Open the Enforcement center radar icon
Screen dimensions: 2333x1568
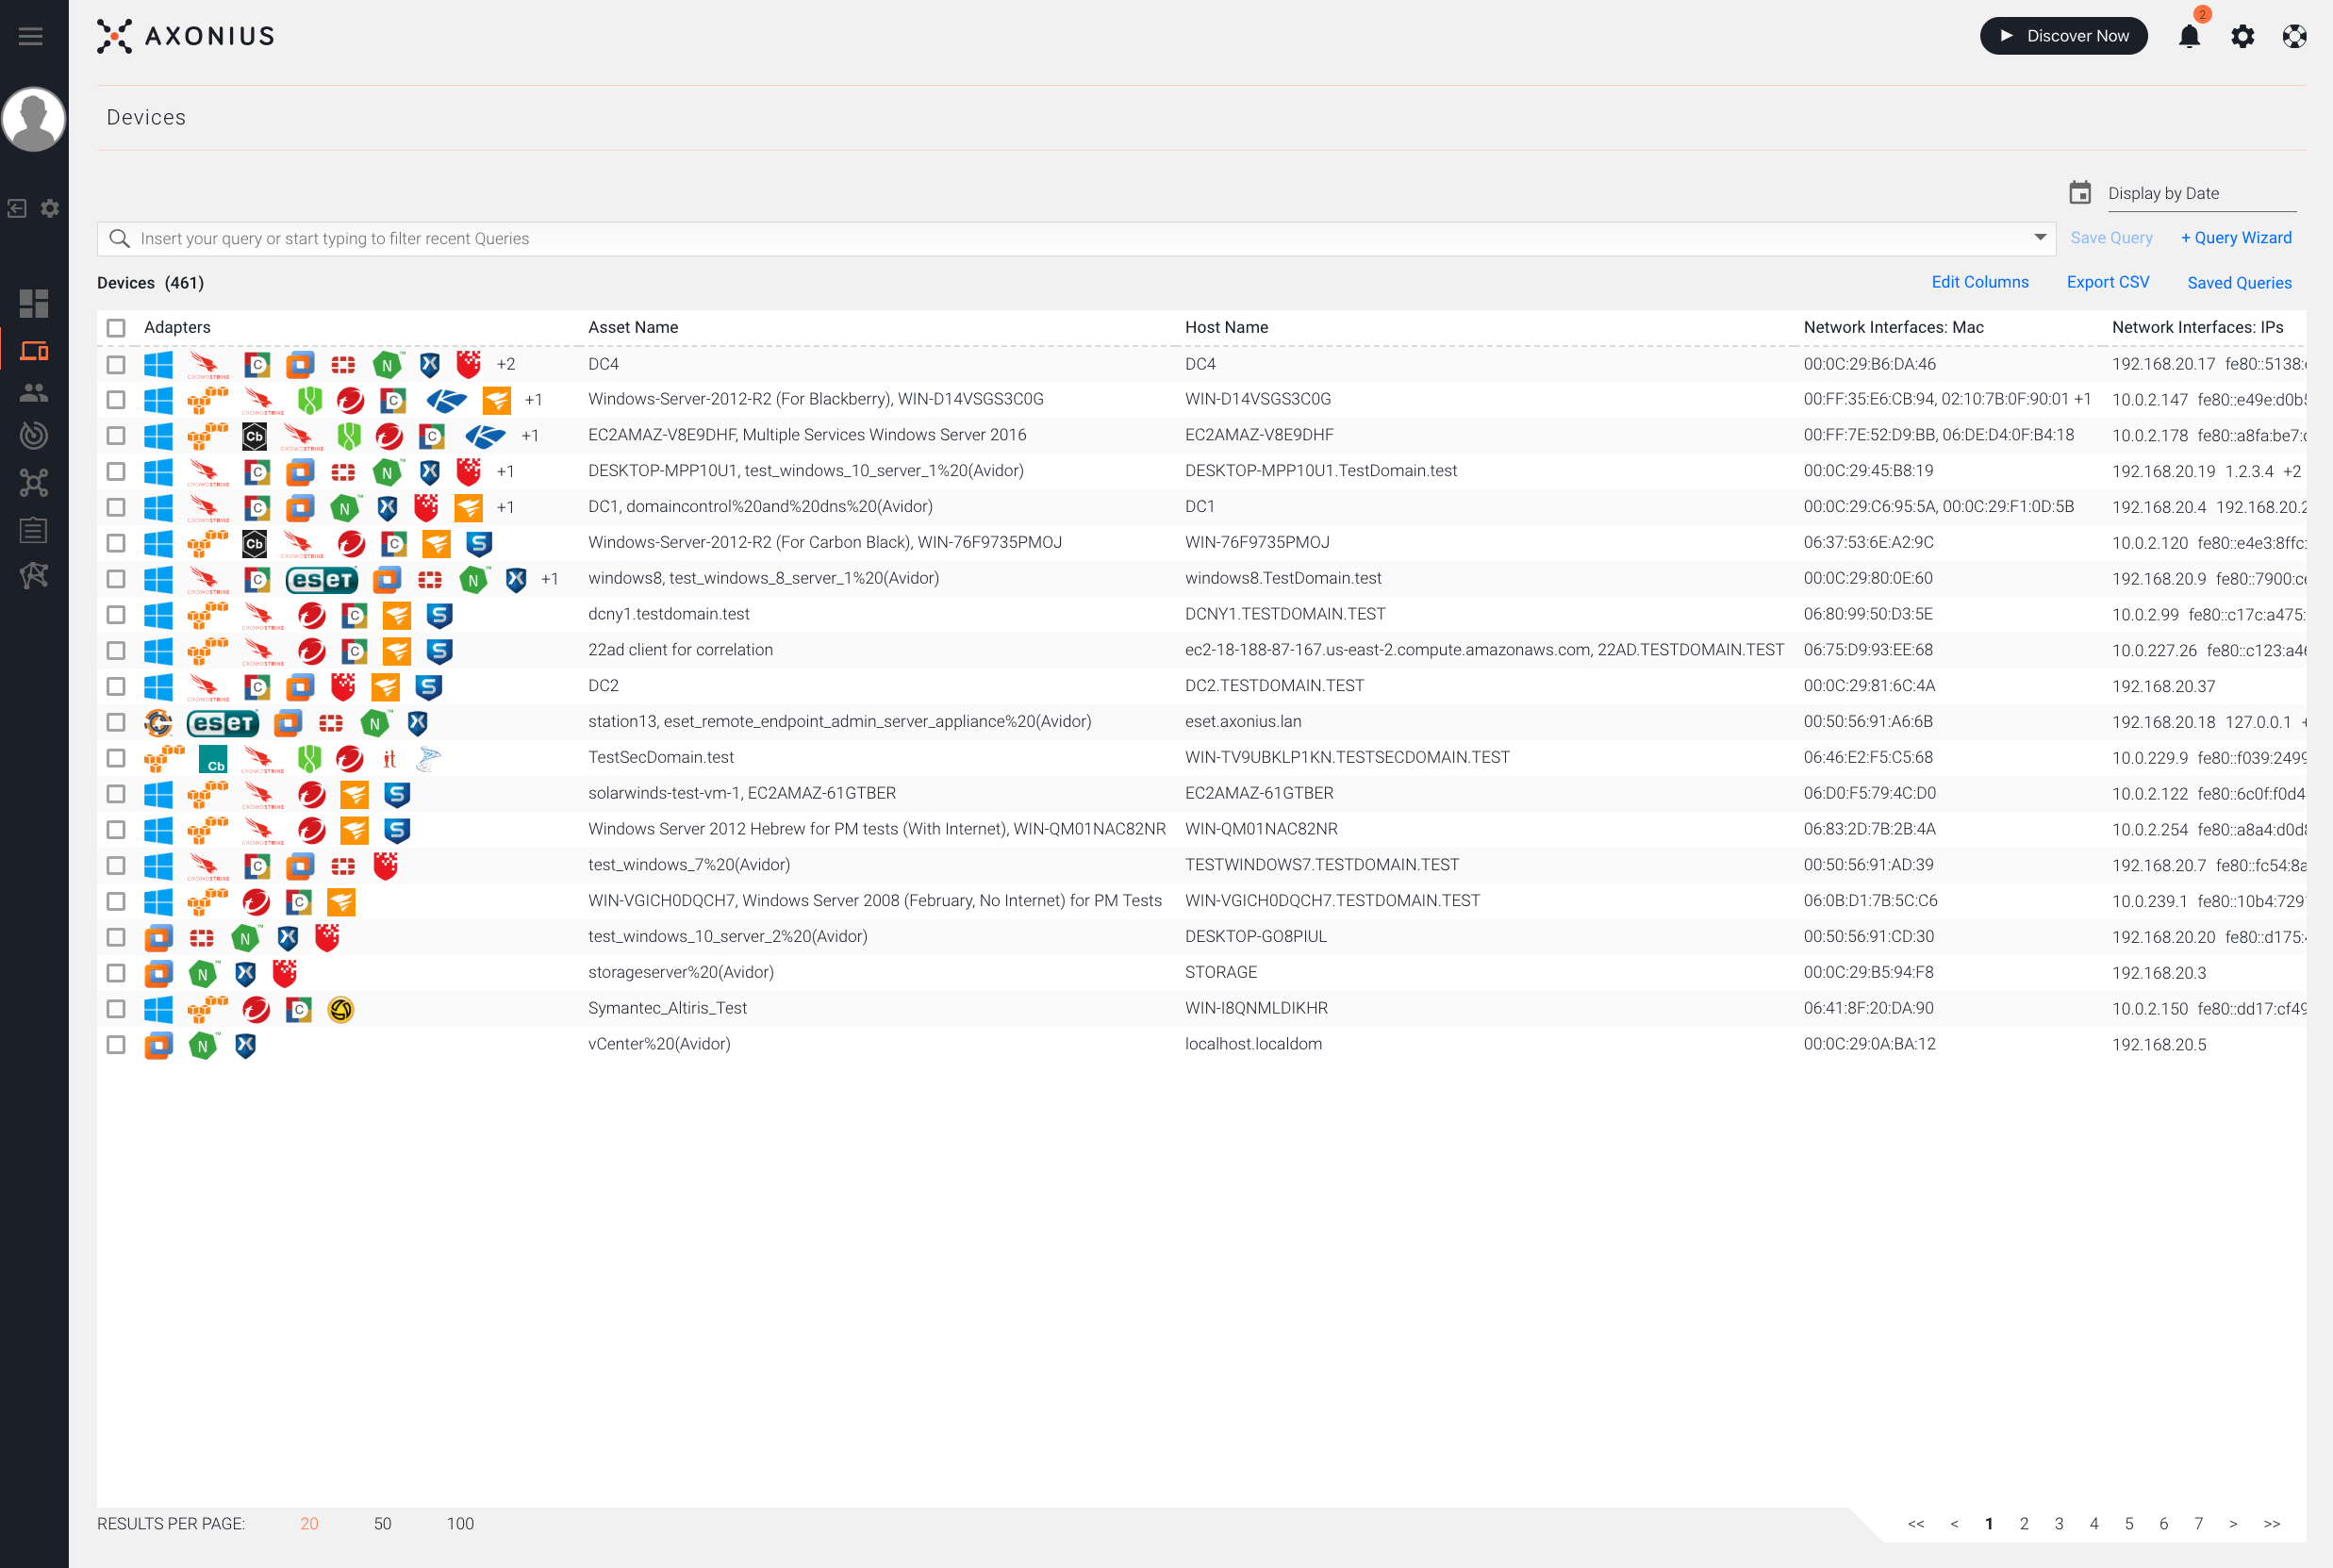click(34, 435)
